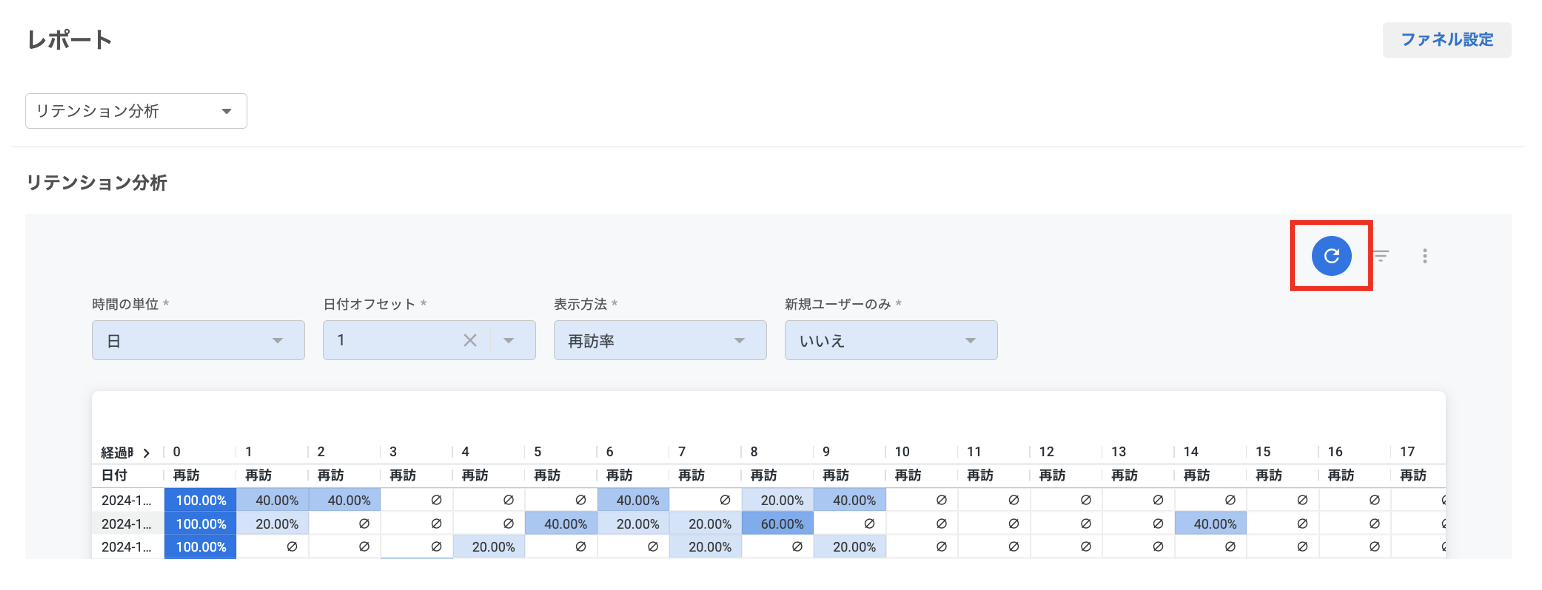
Task: Click the 40.00% cell in column 5
Action: [x=561, y=523]
